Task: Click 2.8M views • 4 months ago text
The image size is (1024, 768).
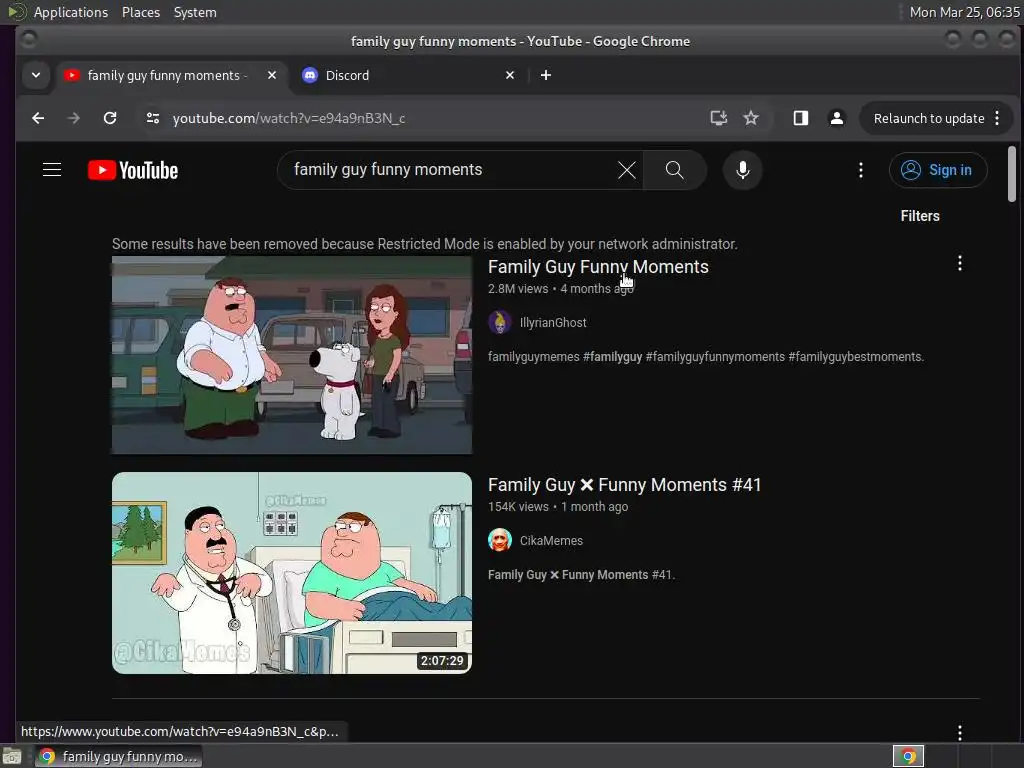Action: tap(560, 289)
